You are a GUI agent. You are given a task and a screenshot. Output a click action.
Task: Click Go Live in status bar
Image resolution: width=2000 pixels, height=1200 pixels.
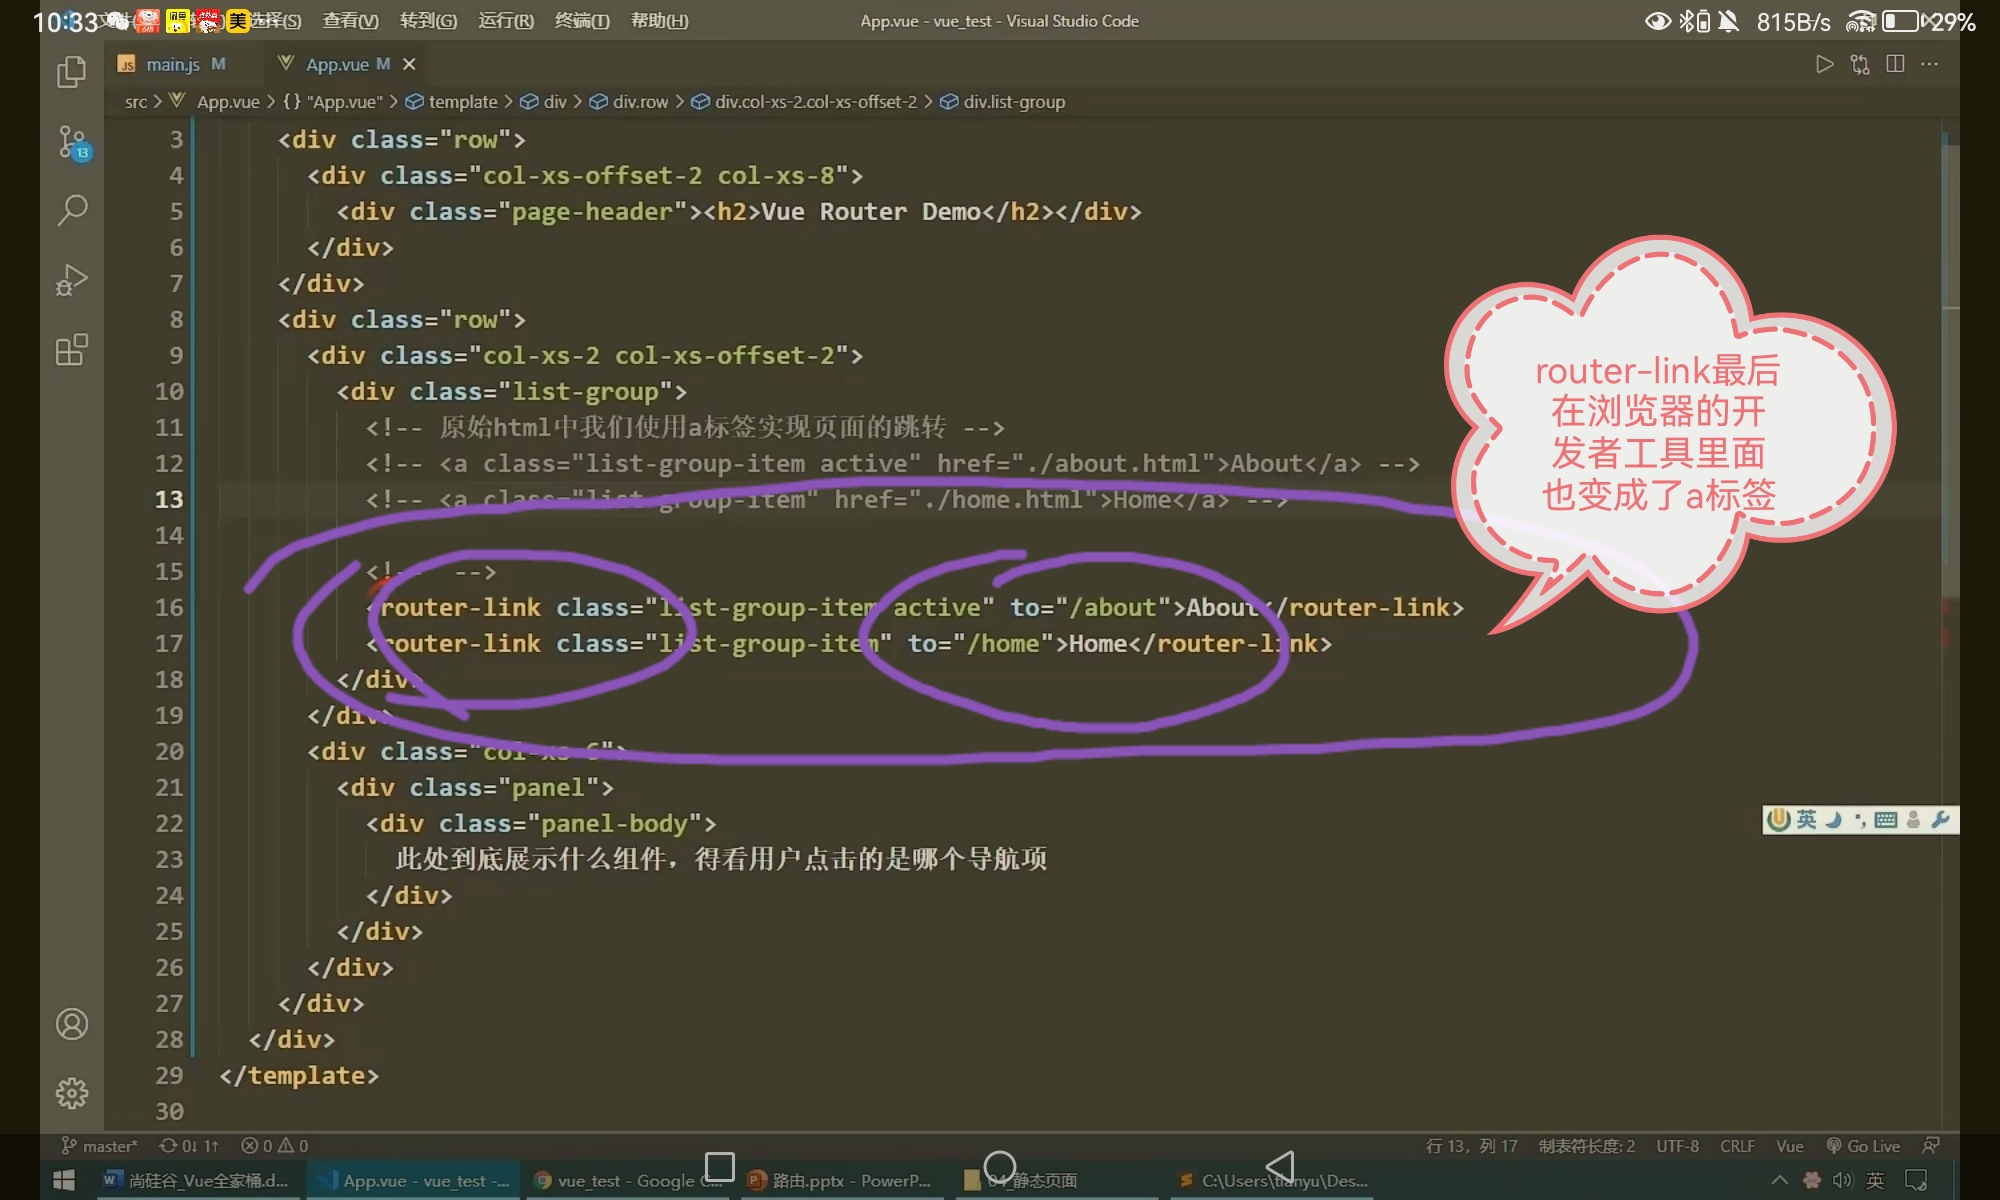[x=1863, y=1146]
